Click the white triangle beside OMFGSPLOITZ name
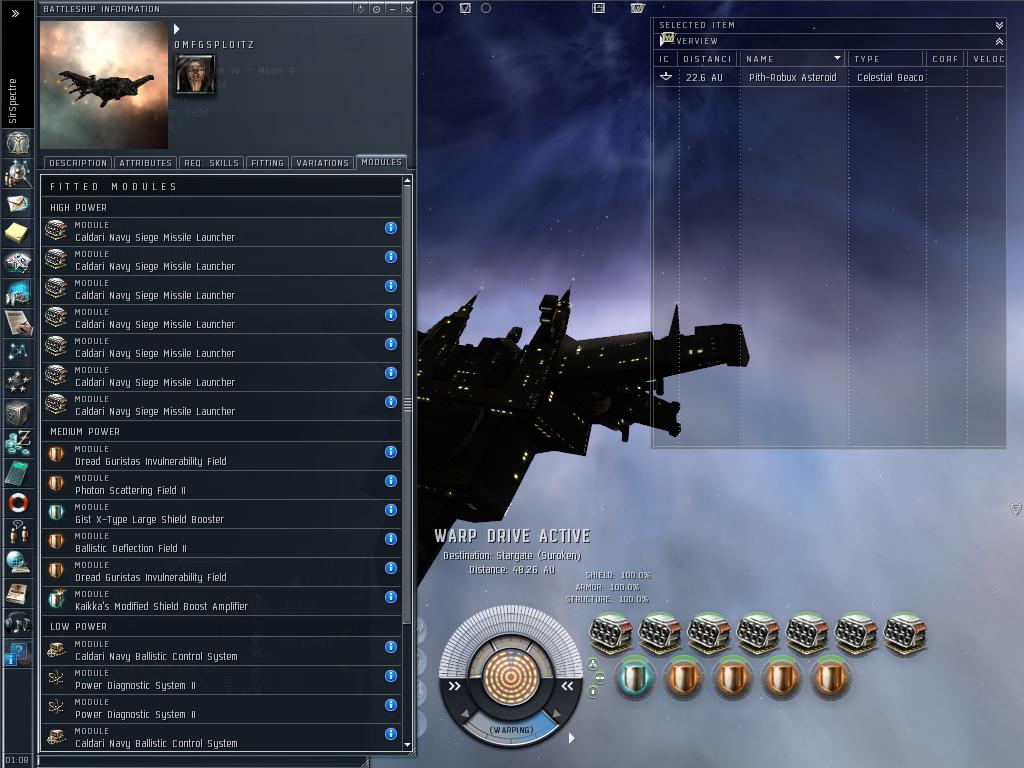The width and height of the screenshot is (1024, 768). pos(176,29)
